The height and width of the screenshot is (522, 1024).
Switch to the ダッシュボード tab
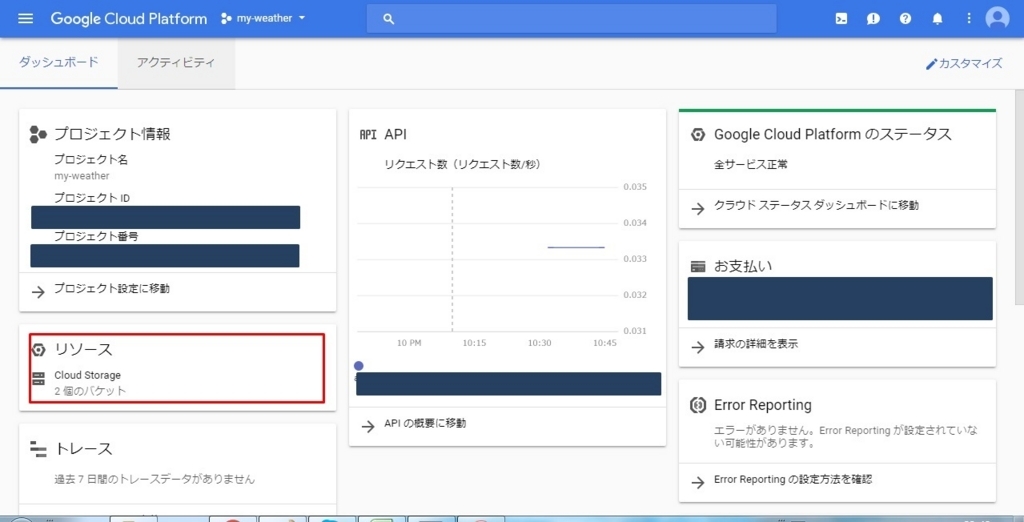coord(59,63)
